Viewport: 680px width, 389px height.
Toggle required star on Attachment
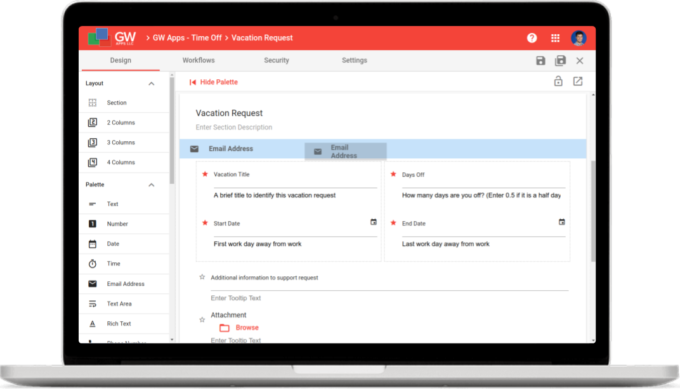coord(202,320)
